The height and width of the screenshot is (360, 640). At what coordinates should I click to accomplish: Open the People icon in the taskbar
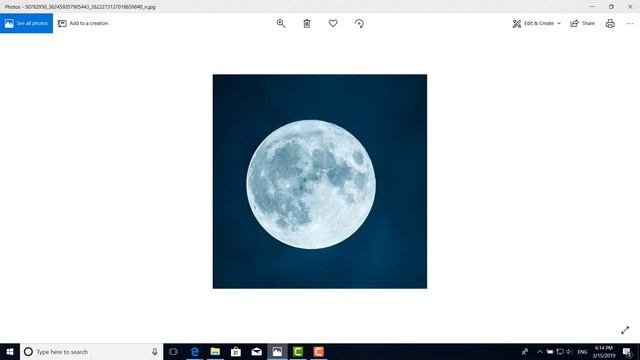(x=525, y=351)
